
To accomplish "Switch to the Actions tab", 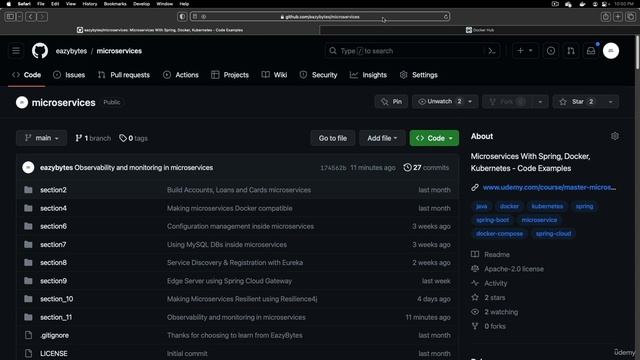I will point(181,75).
